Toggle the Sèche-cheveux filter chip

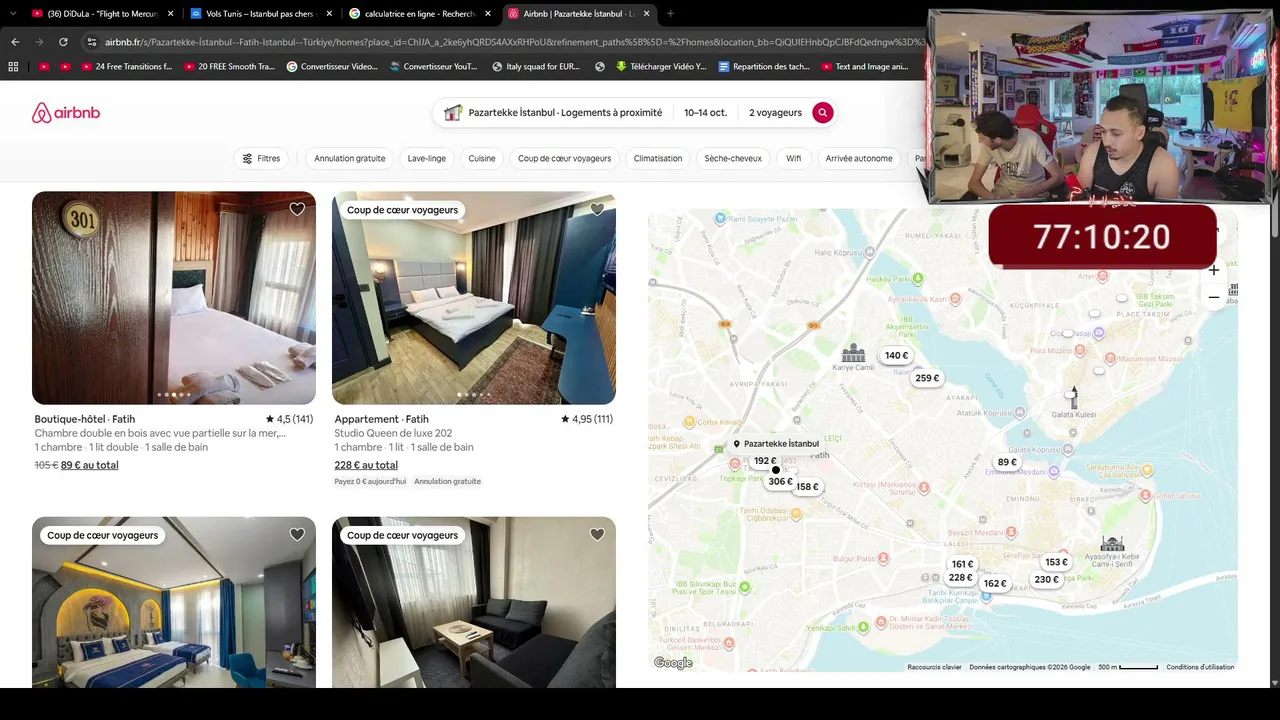(x=733, y=158)
